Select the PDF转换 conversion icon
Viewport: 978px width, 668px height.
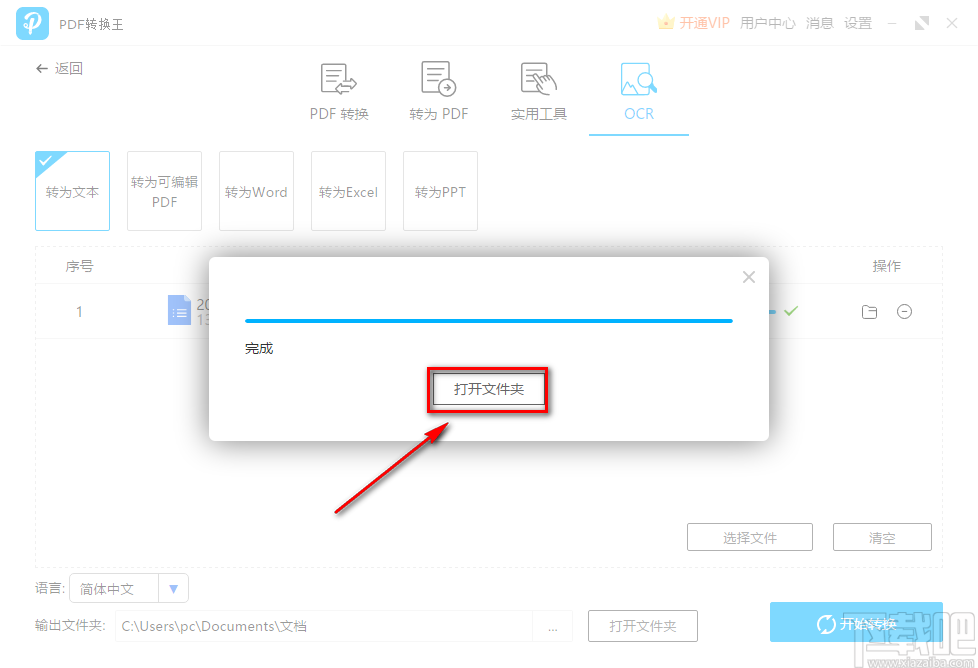337,78
